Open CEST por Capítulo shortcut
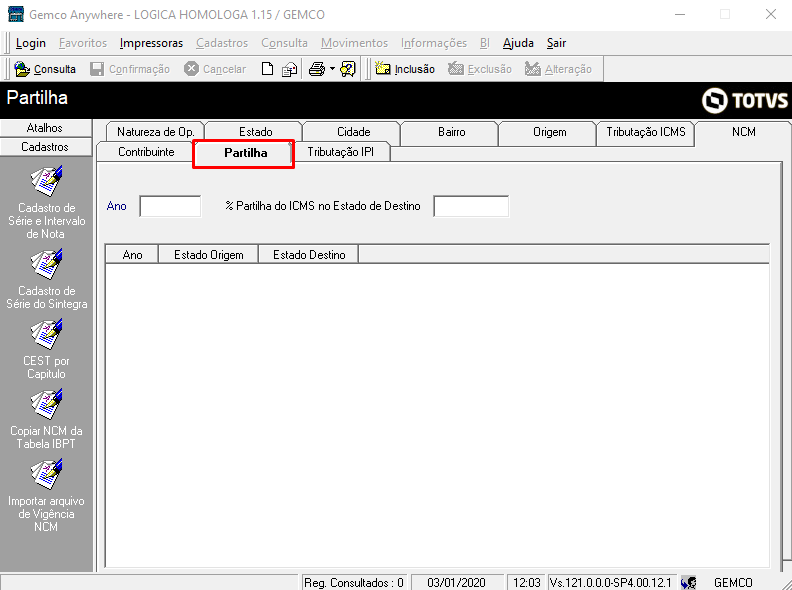The image size is (792, 590). click(x=46, y=349)
